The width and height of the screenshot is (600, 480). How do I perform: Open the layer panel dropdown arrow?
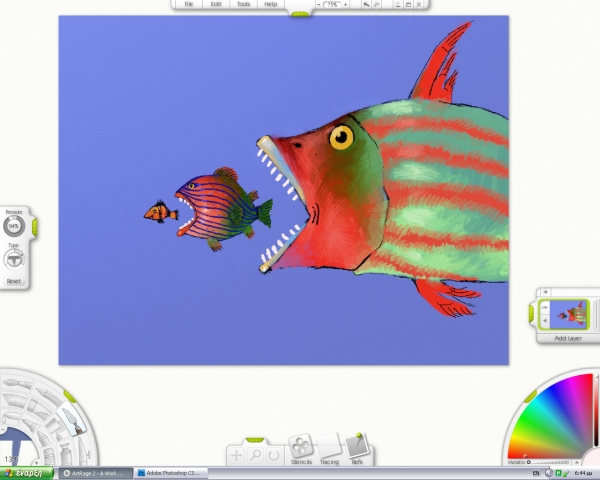[546, 292]
